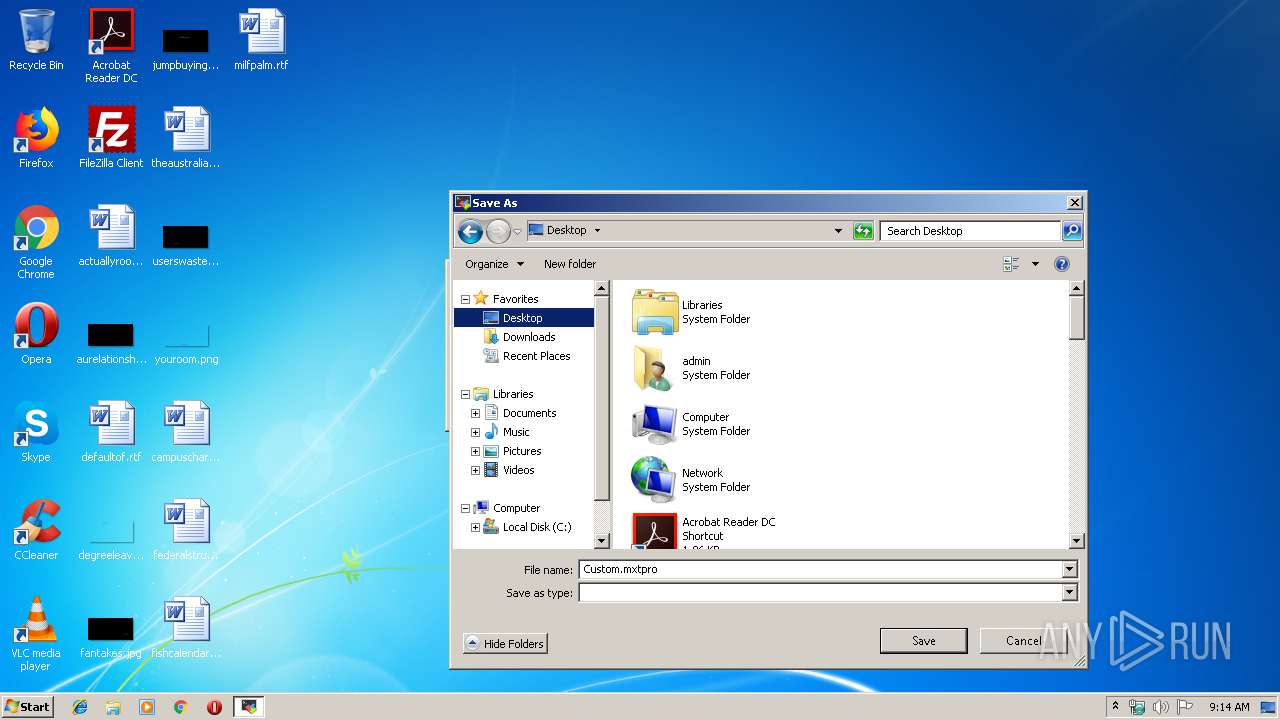Open Desktop breadcrumb arrow in address bar
This screenshot has height=720, width=1280.
coord(597,231)
